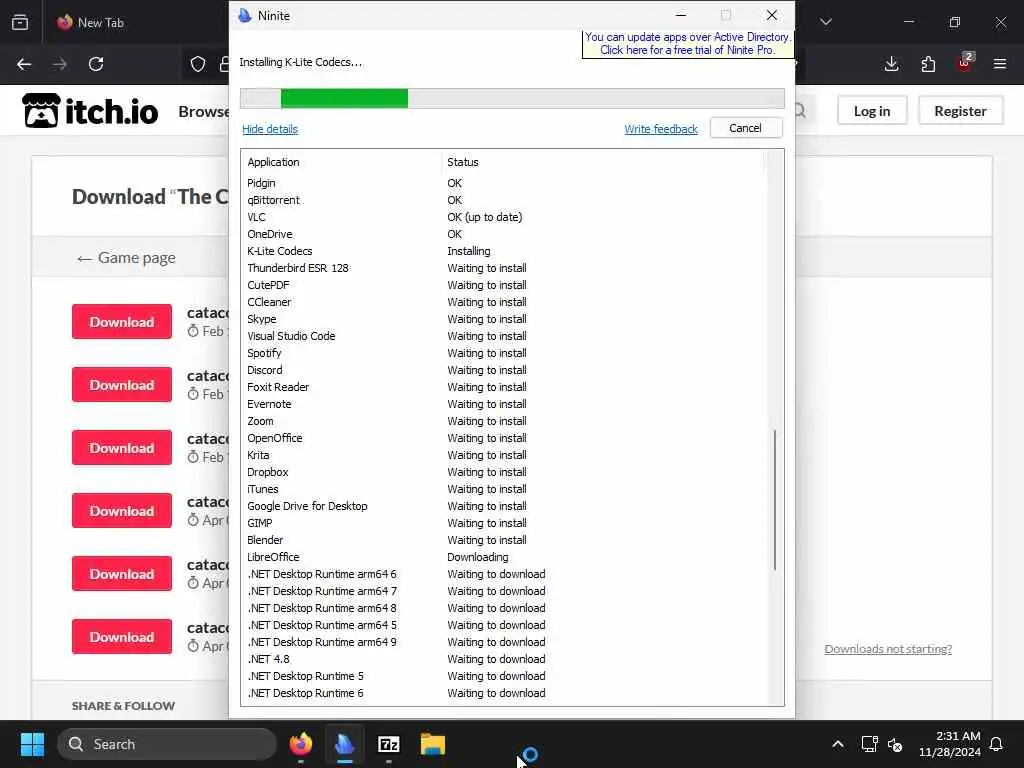The width and height of the screenshot is (1024, 768).
Task: Open the notifications bell in system tray
Action: click(997, 744)
